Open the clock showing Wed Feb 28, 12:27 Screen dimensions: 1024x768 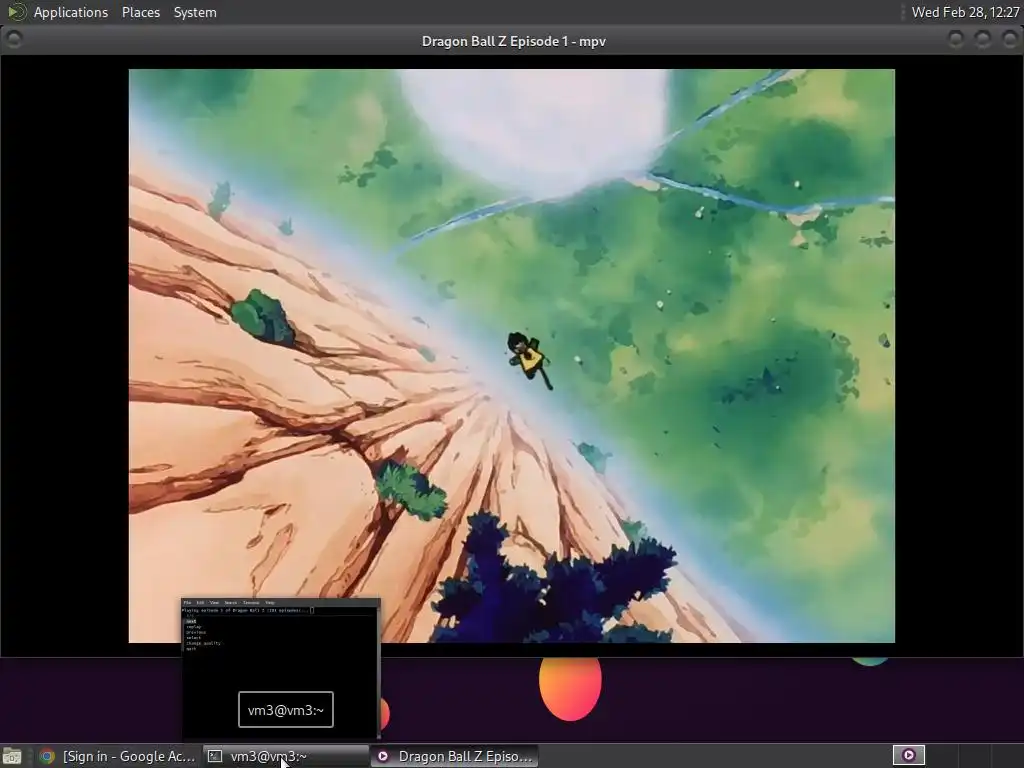[965, 12]
